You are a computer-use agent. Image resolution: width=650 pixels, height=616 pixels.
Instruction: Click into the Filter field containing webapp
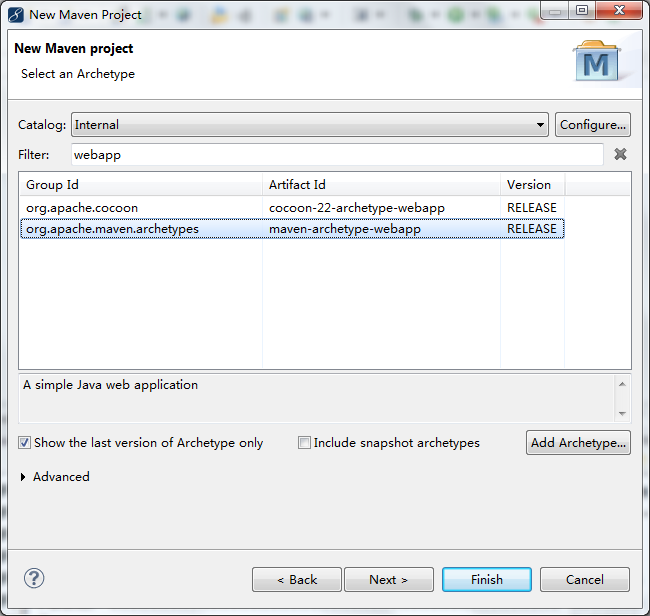[x=337, y=155]
